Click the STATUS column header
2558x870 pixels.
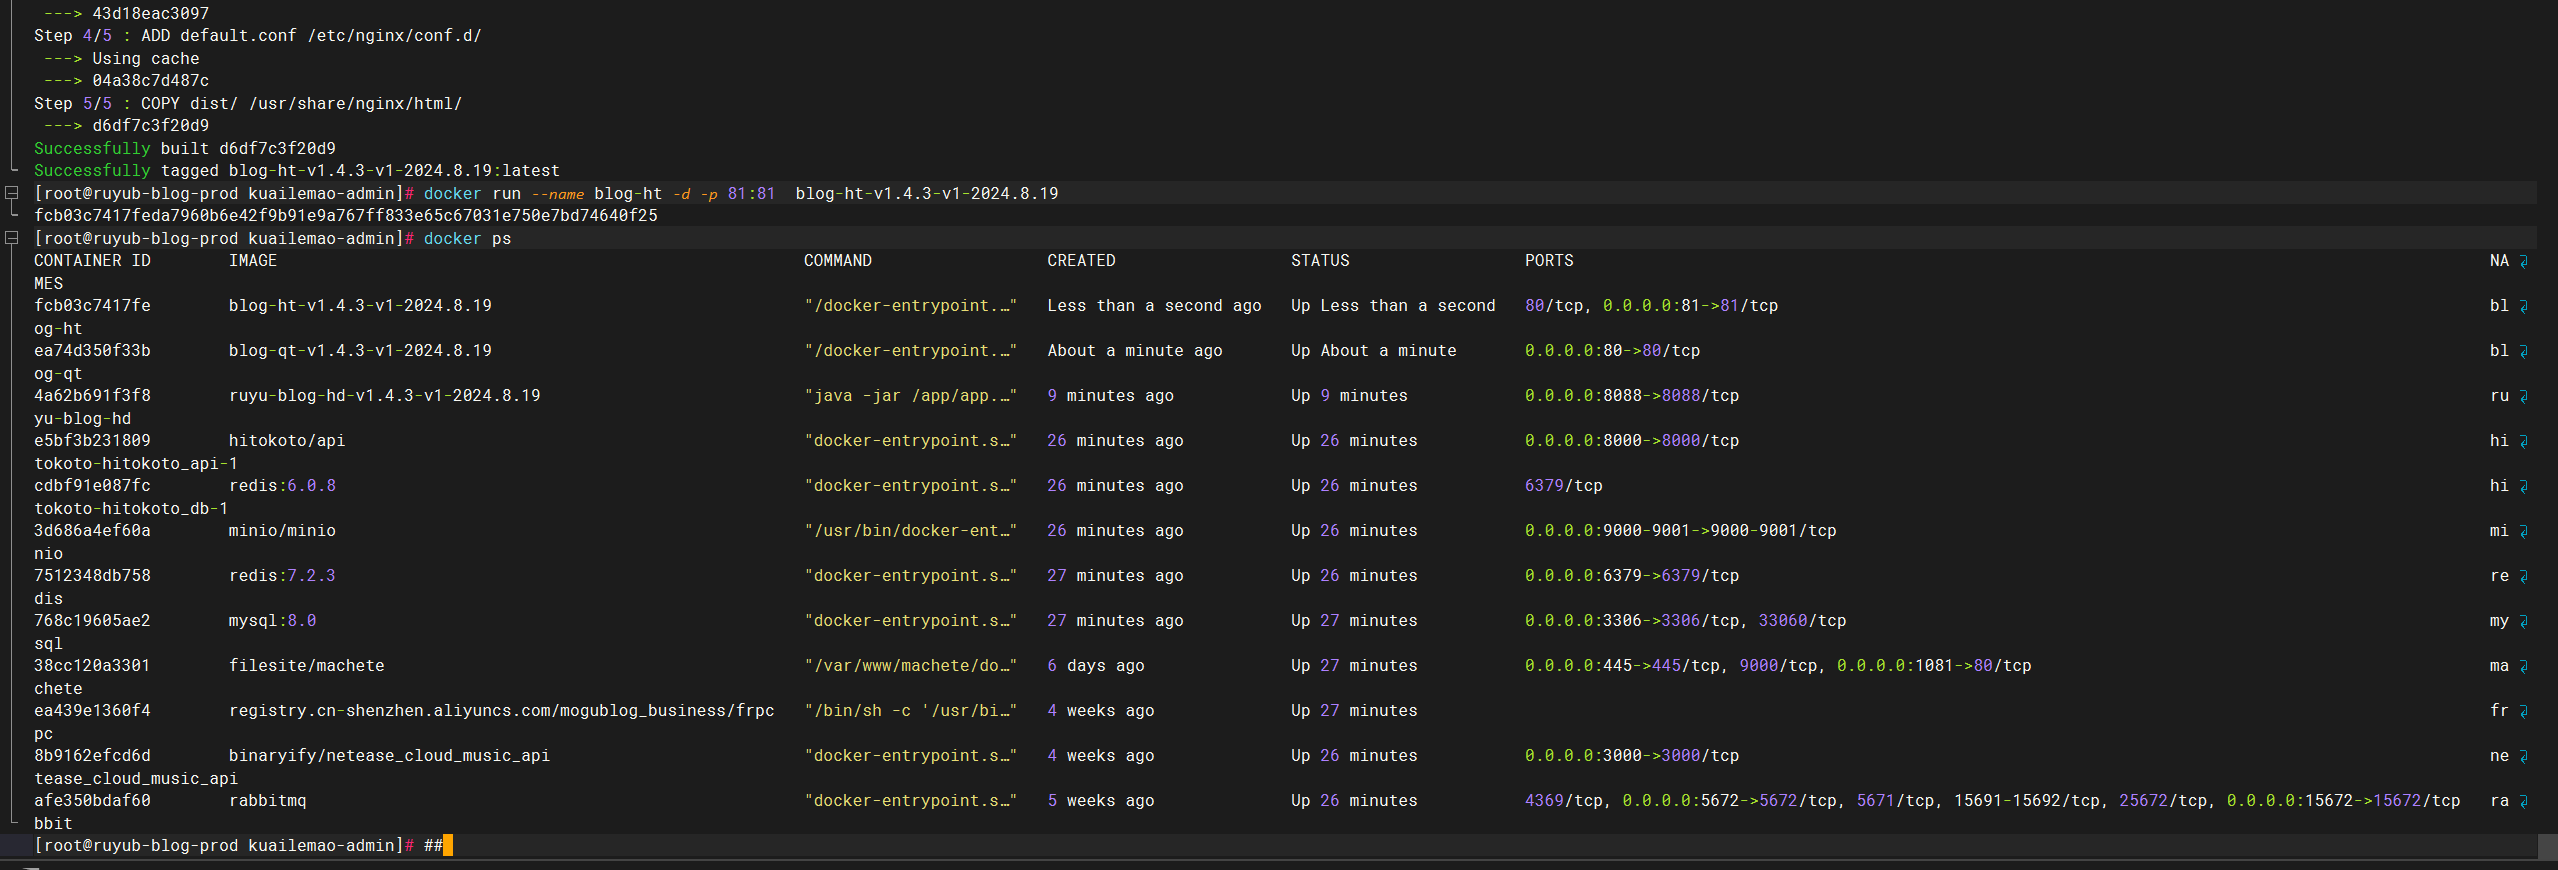[1320, 261]
